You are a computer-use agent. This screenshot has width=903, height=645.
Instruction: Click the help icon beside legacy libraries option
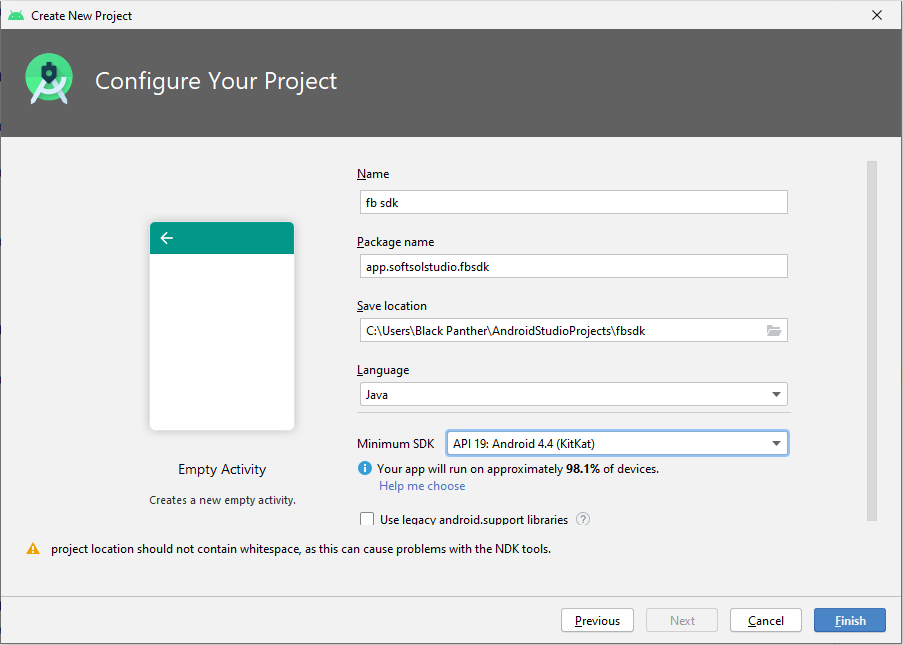click(583, 519)
